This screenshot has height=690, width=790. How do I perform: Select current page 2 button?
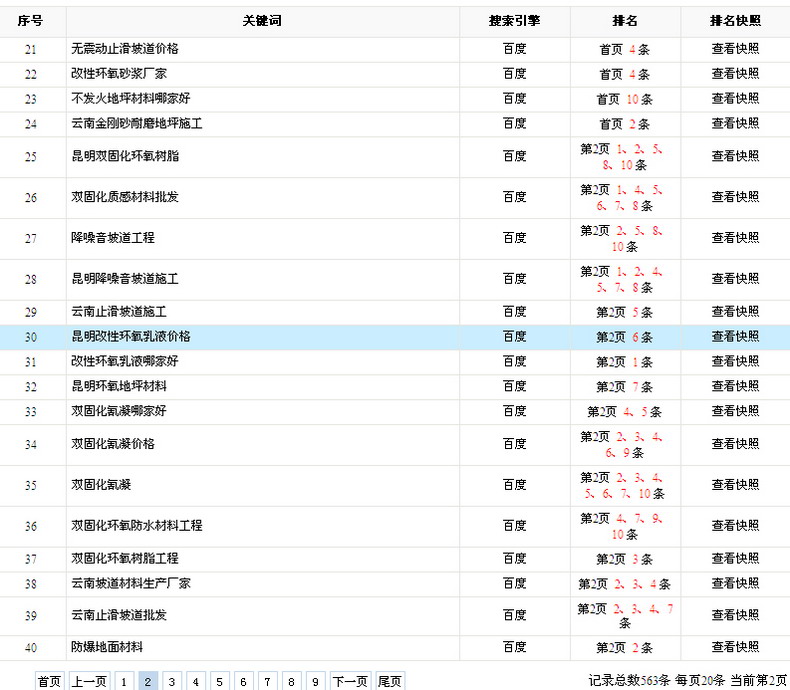coord(148,681)
